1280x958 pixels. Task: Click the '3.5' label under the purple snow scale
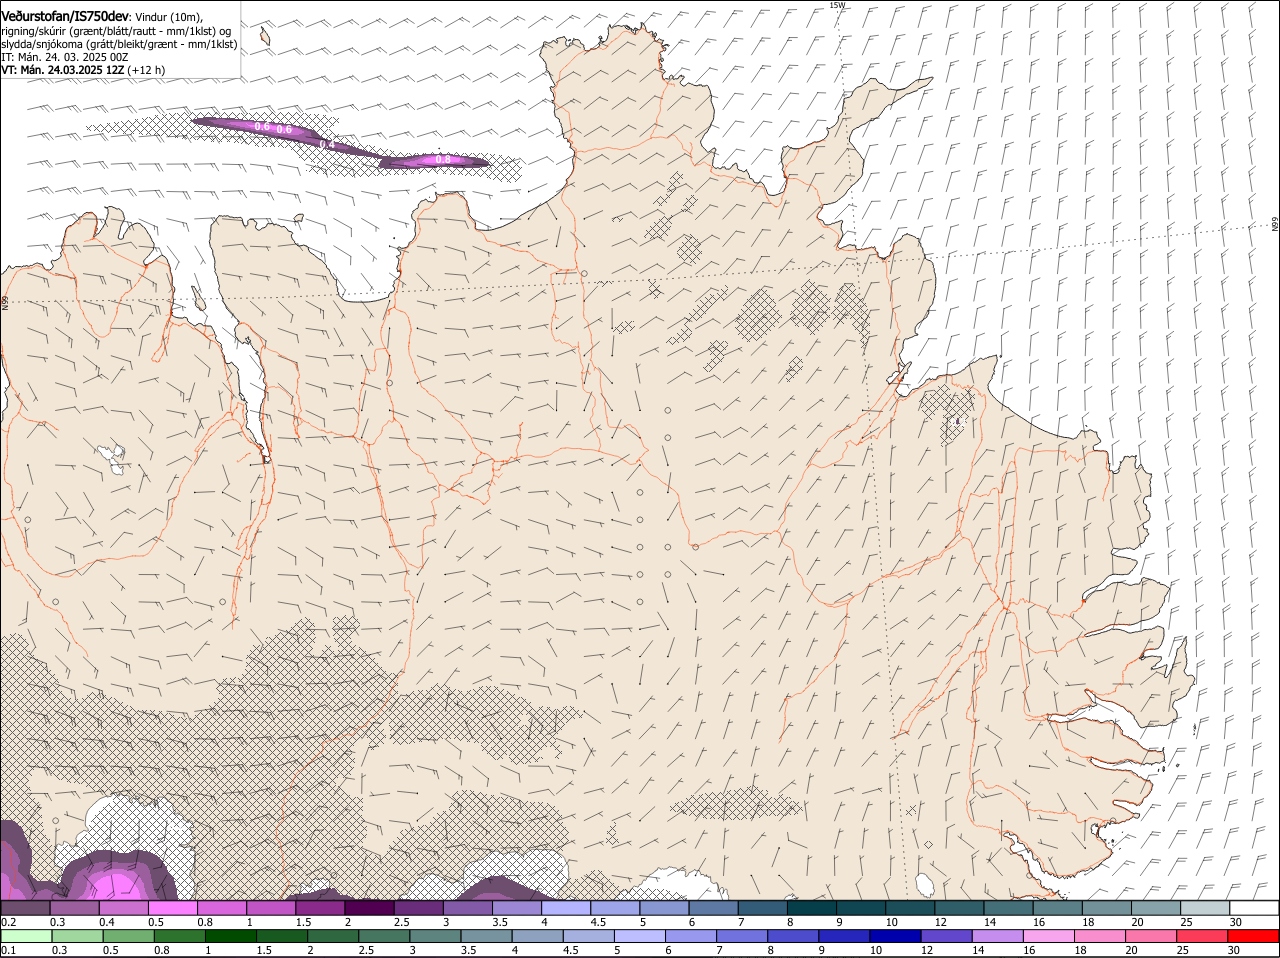tap(500, 922)
